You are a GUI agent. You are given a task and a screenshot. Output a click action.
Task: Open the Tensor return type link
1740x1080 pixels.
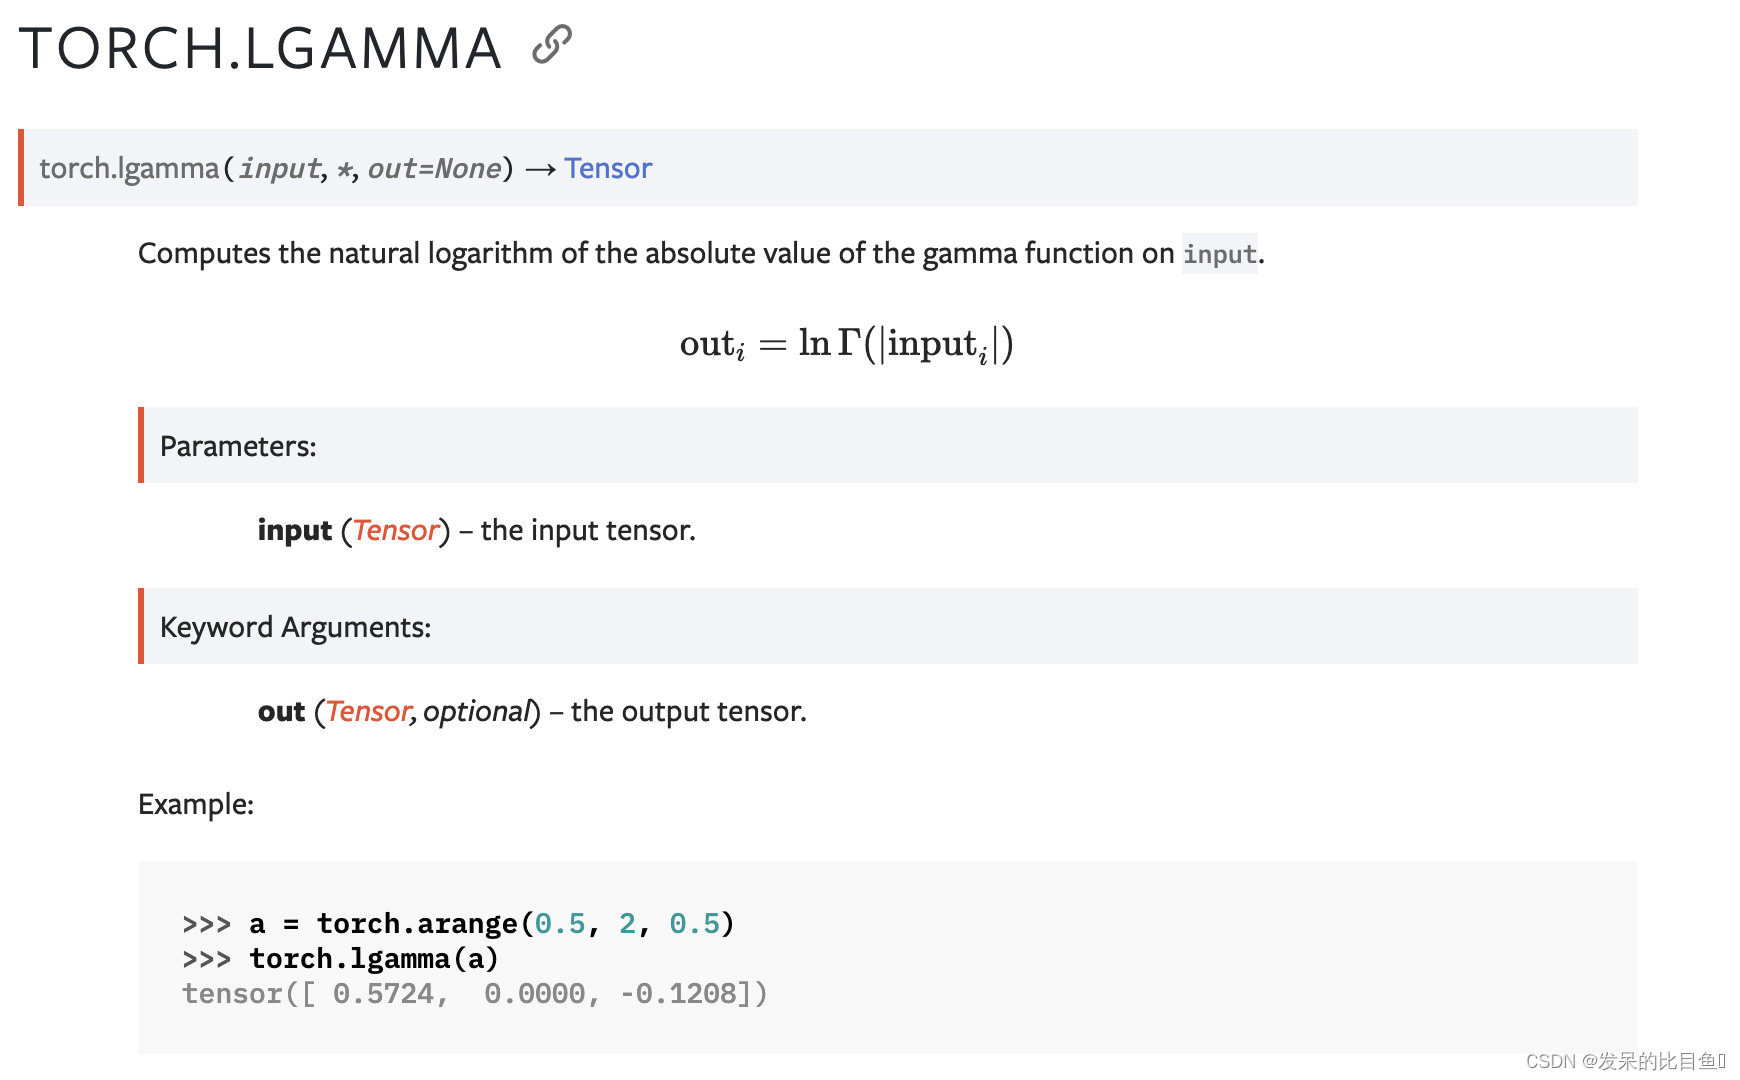tap(608, 168)
